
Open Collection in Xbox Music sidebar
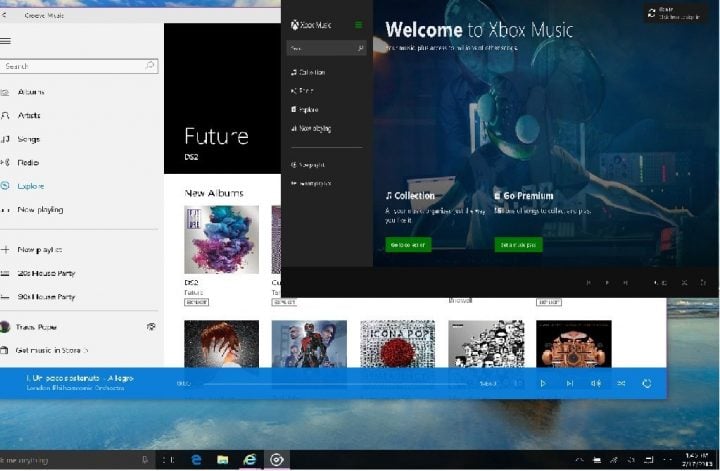coord(308,73)
